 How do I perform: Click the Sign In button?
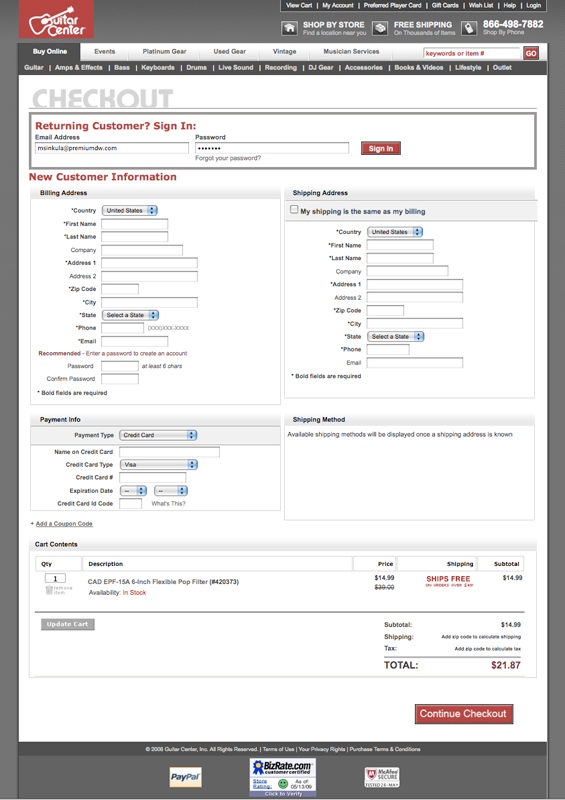pyautogui.click(x=381, y=148)
